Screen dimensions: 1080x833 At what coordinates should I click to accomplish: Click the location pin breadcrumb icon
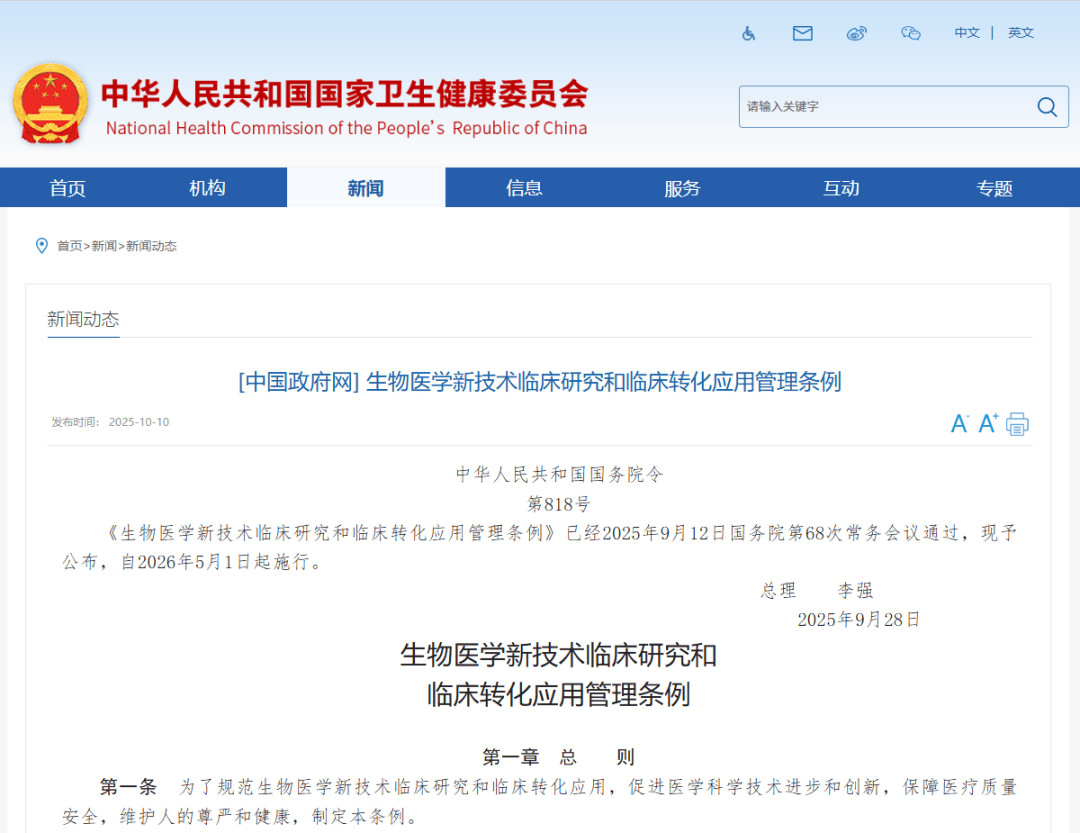(x=41, y=246)
